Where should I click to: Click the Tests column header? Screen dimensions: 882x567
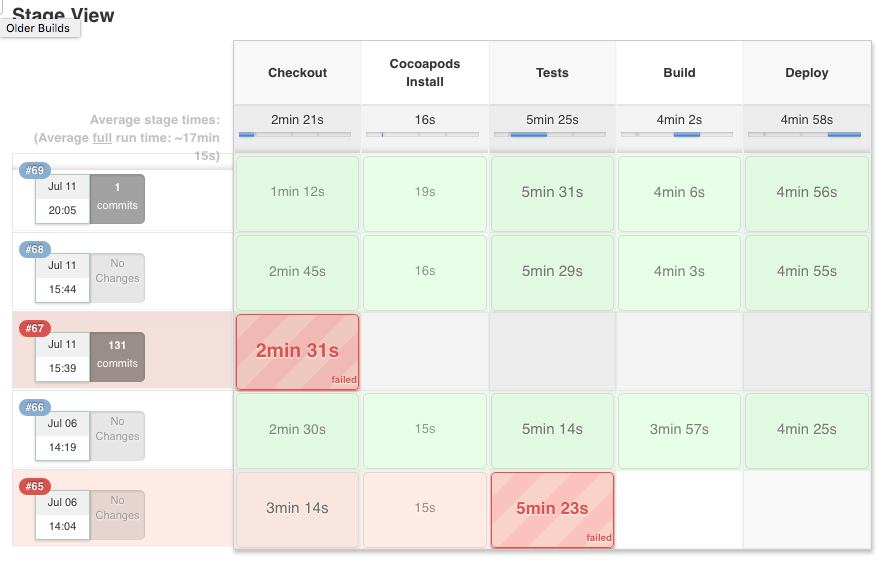coord(552,73)
